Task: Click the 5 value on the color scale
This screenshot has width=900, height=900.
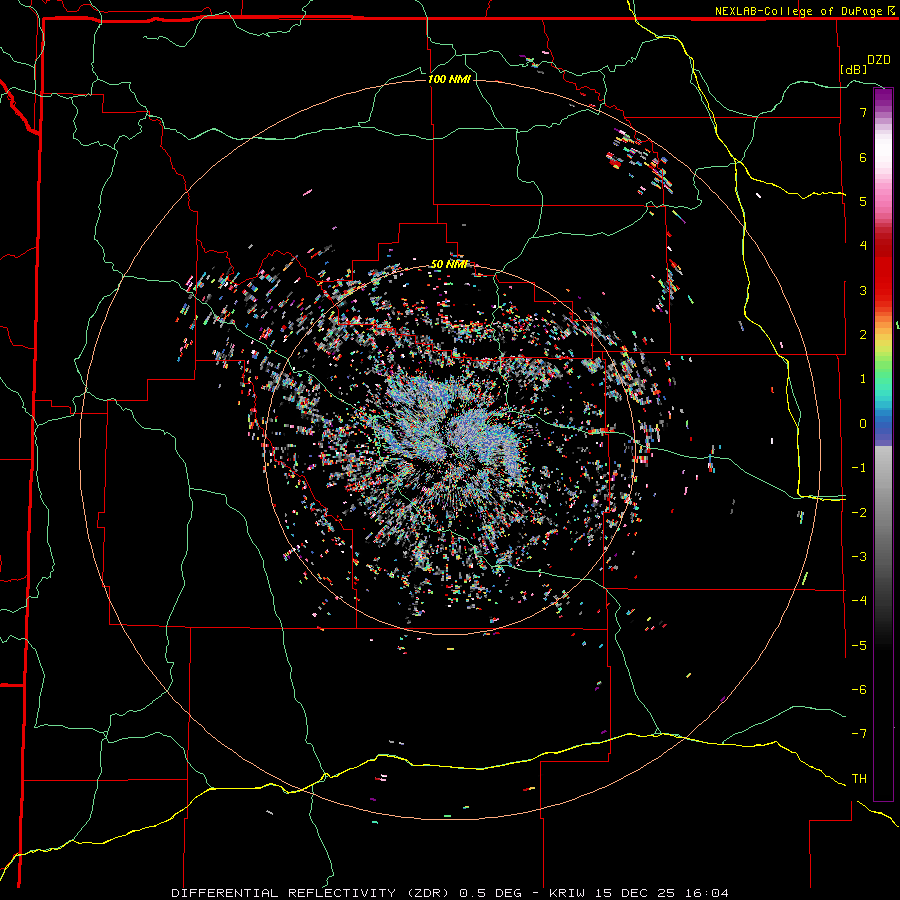Action: 863,201
